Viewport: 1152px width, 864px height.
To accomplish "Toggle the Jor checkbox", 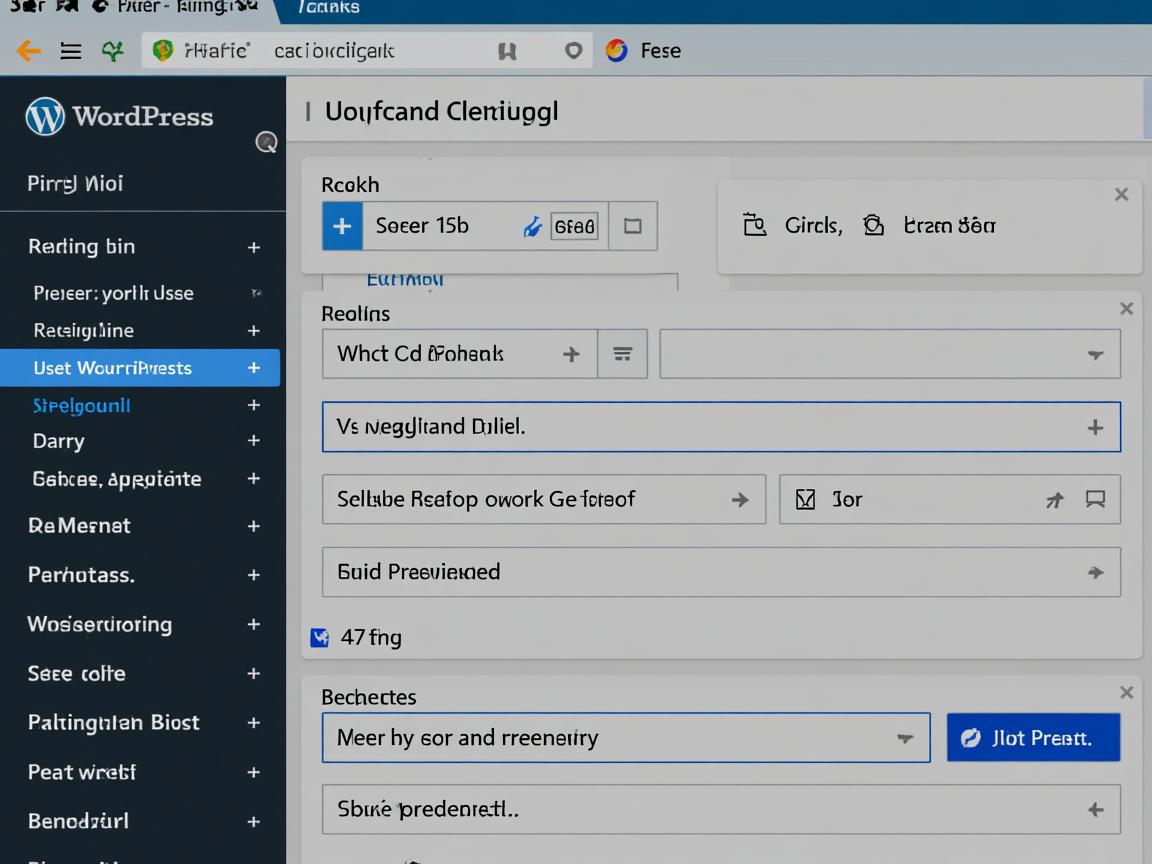I will pyautogui.click(x=805, y=500).
